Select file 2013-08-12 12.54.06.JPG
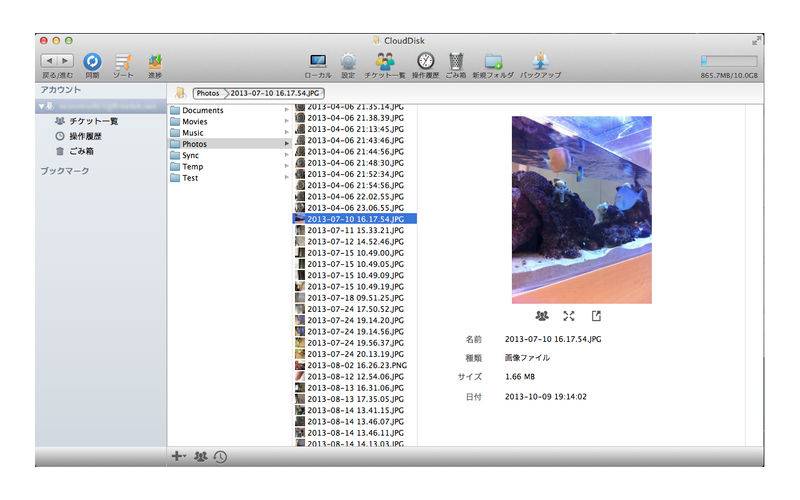800x500 pixels. [x=355, y=377]
